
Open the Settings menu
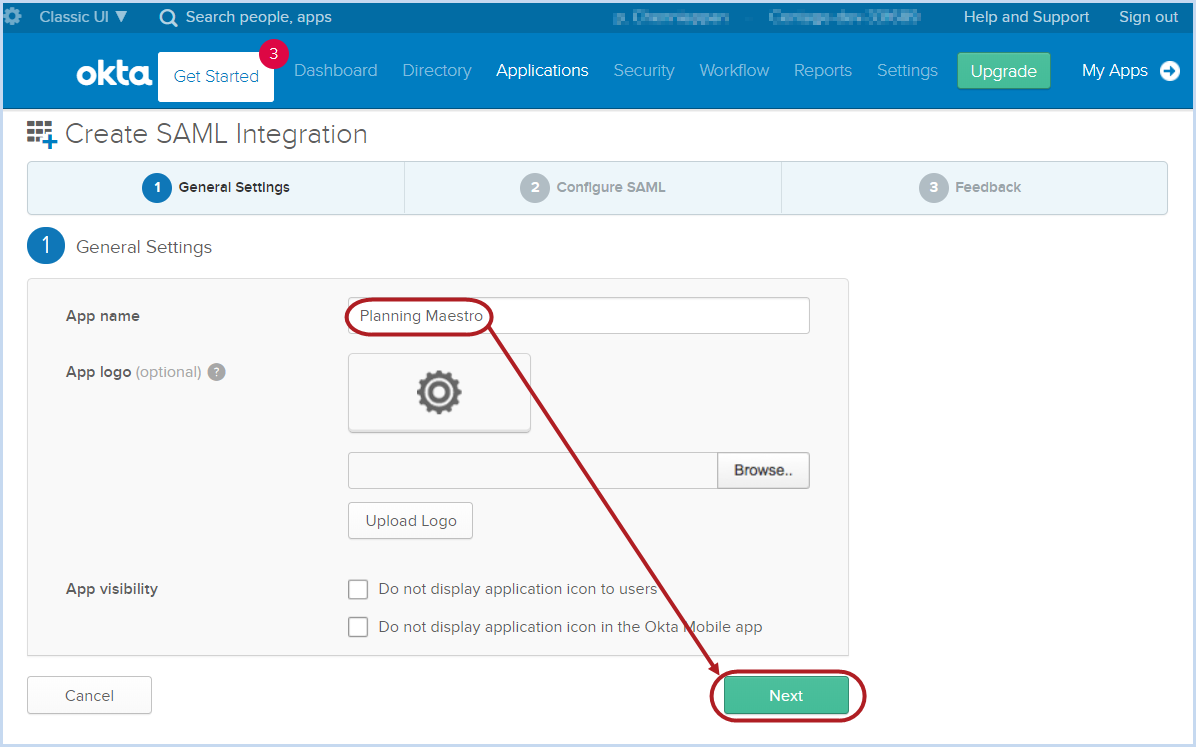pyautogui.click(x=907, y=70)
